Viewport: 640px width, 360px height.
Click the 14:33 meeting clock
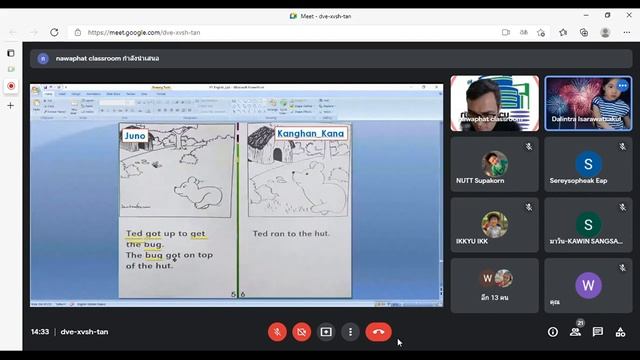40,332
